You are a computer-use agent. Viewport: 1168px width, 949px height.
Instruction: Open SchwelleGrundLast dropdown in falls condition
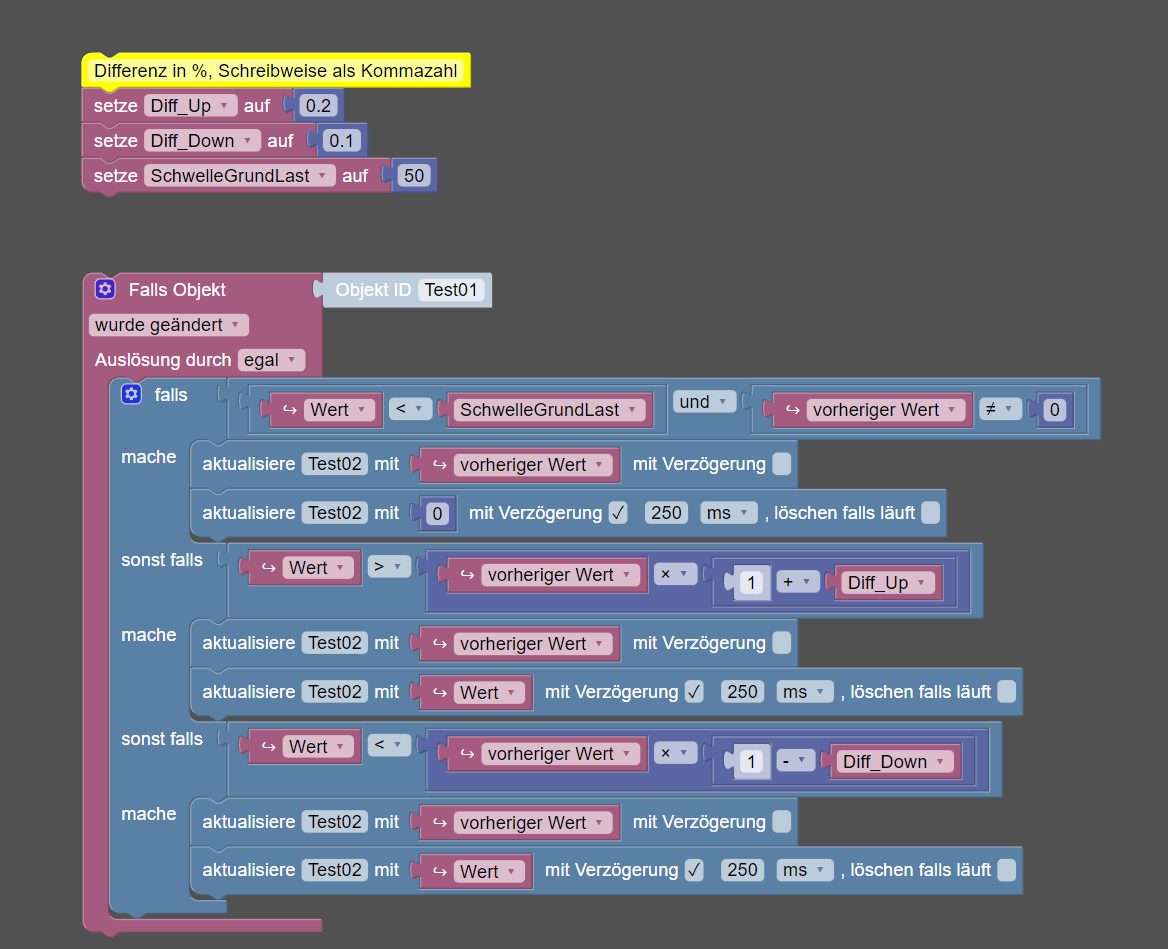click(548, 410)
